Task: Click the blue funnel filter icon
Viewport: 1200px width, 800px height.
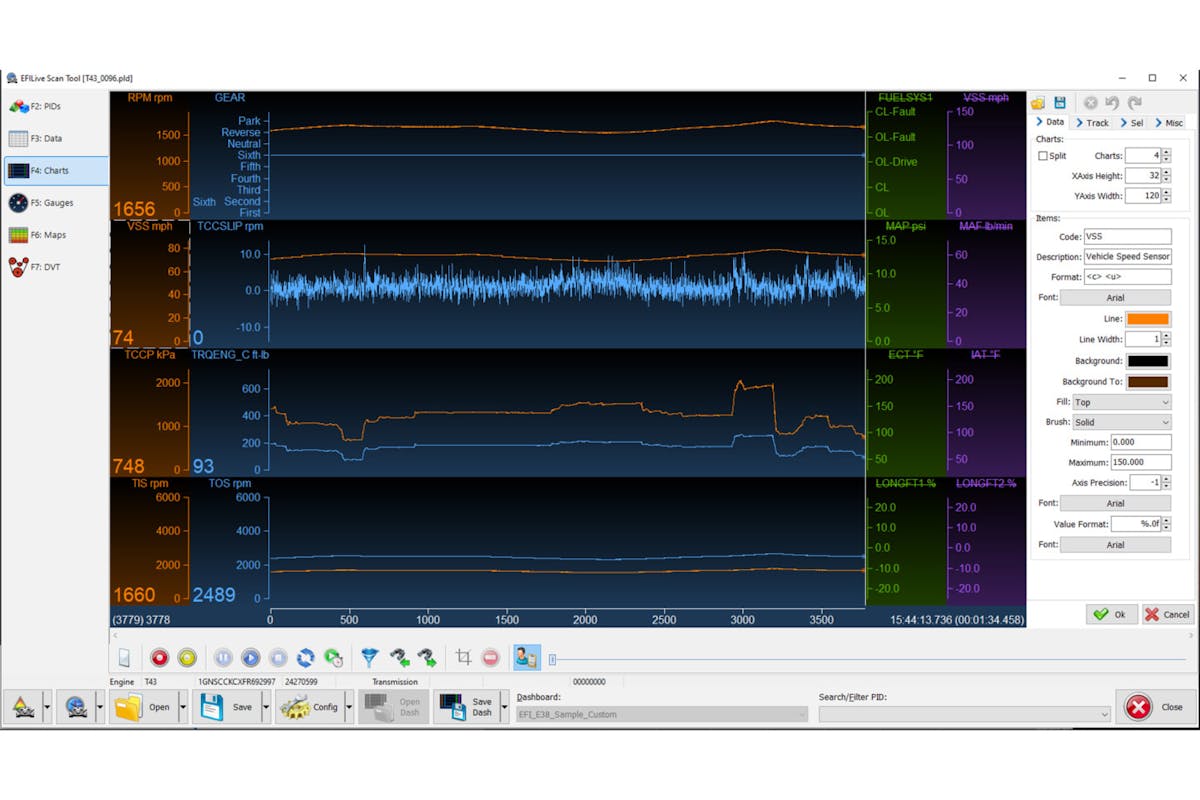Action: [370, 658]
